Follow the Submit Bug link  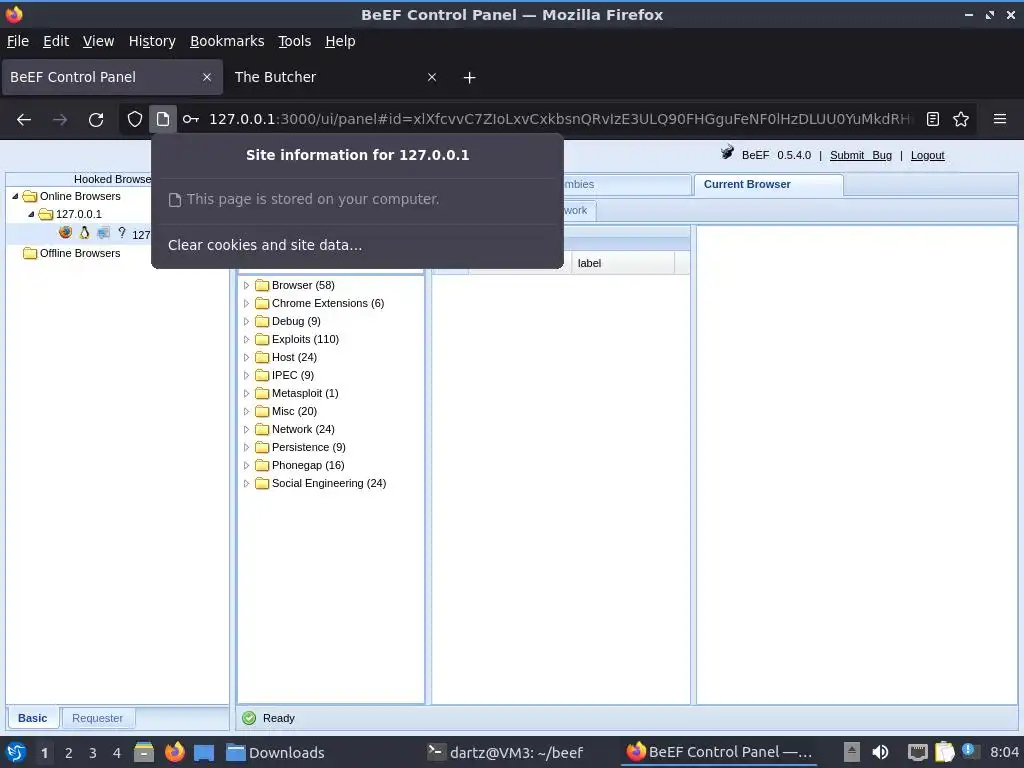click(x=861, y=155)
